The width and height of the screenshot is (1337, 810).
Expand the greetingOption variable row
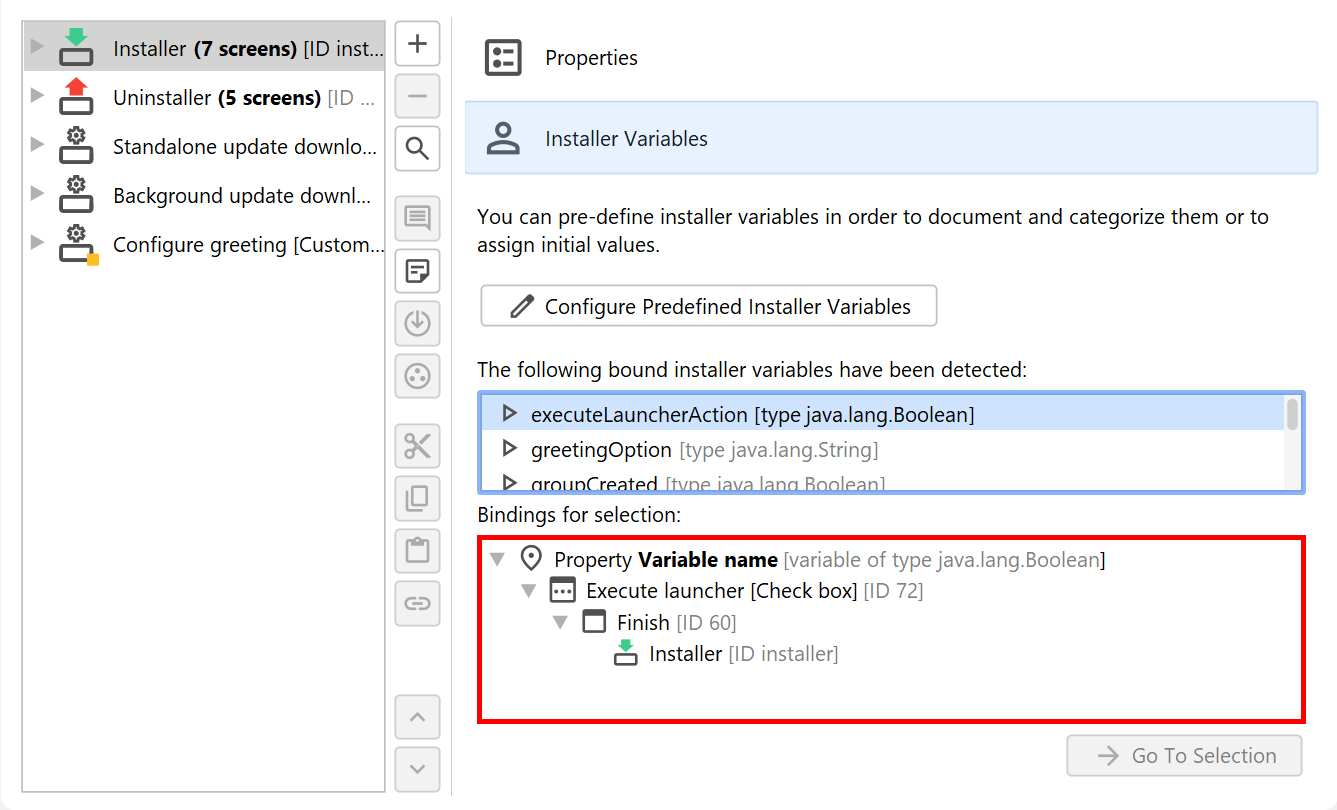[509, 448]
